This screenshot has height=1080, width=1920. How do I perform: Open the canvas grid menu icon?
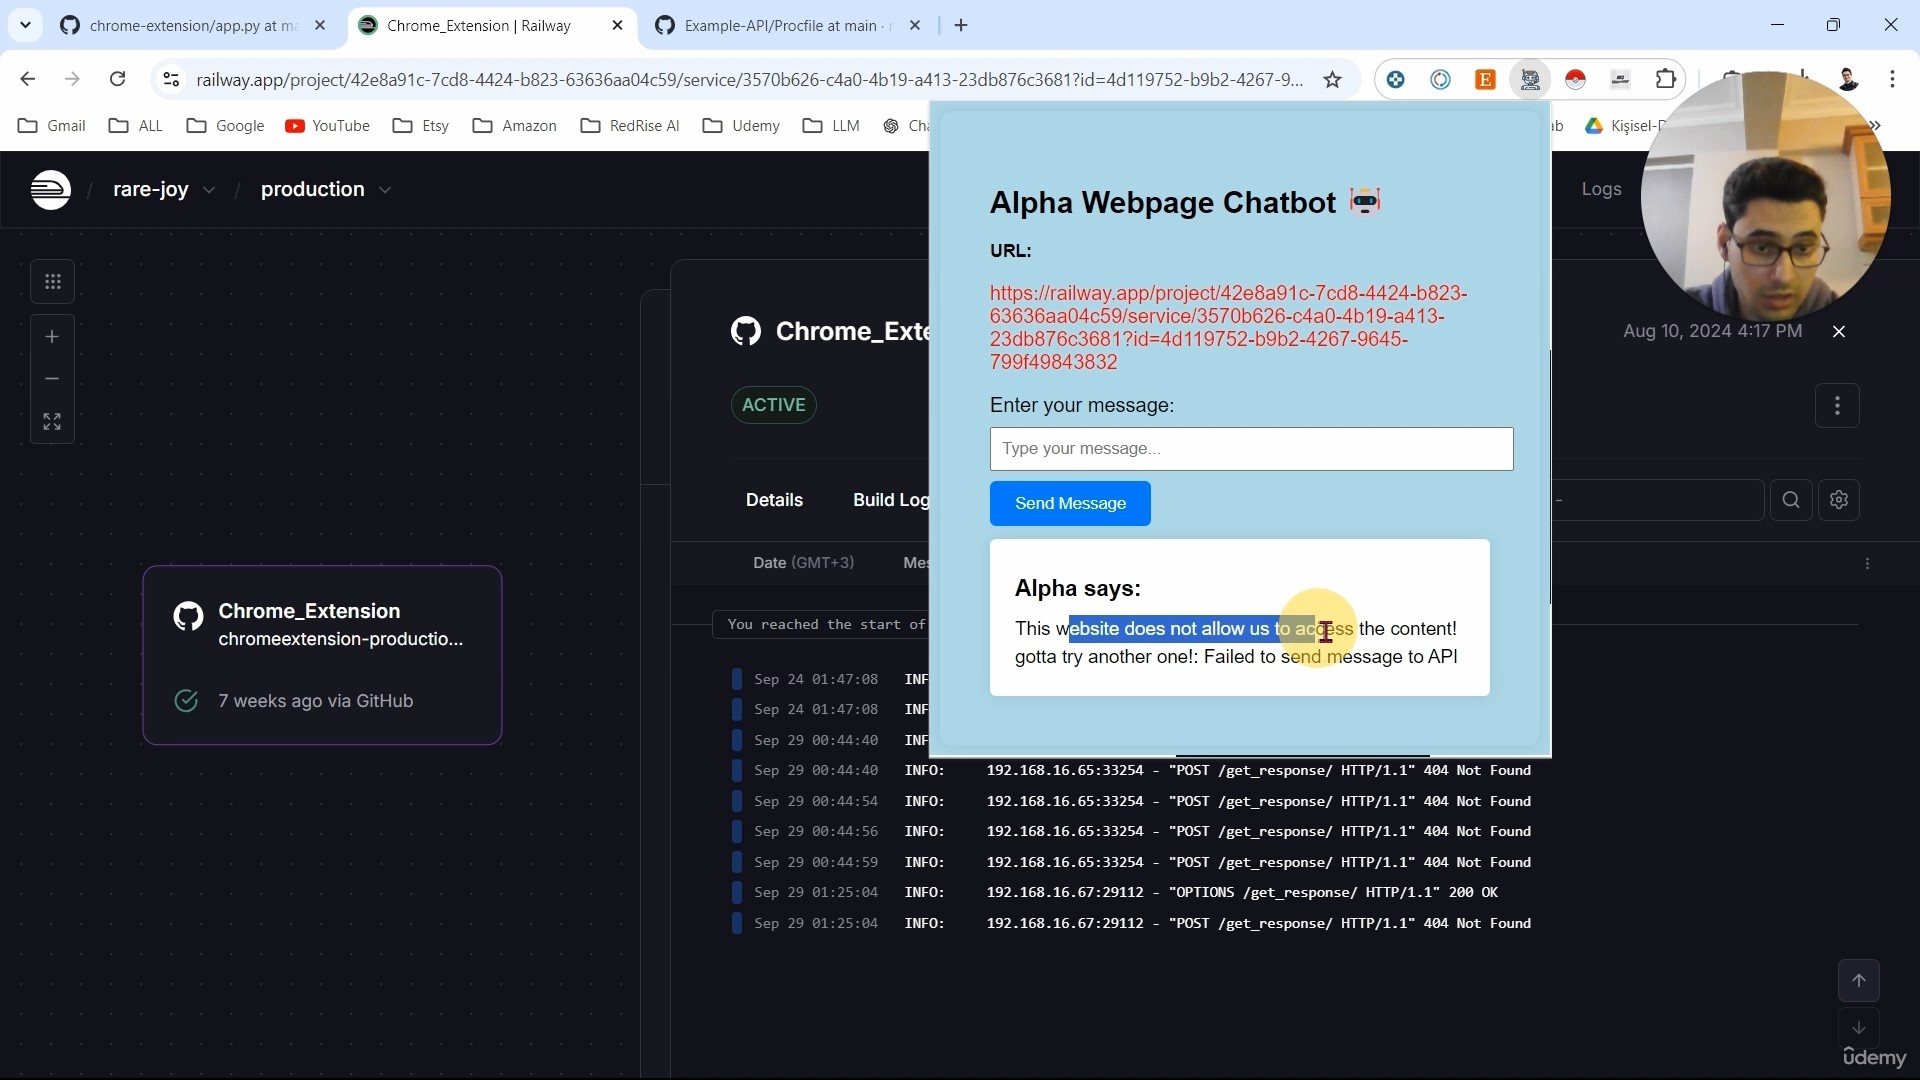tap(53, 282)
